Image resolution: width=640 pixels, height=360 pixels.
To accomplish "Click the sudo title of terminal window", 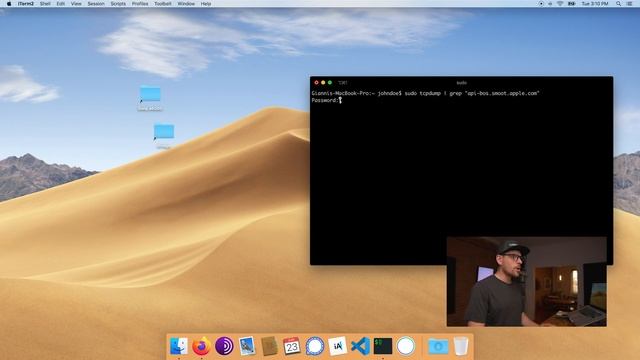I will pyautogui.click(x=462, y=82).
